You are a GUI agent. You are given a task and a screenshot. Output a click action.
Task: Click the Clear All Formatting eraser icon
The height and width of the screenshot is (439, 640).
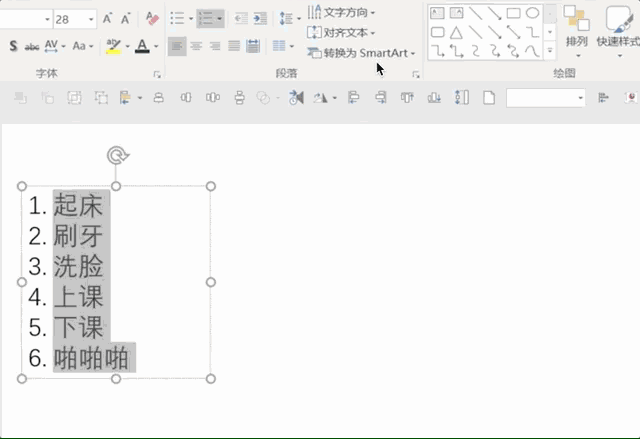click(x=152, y=19)
